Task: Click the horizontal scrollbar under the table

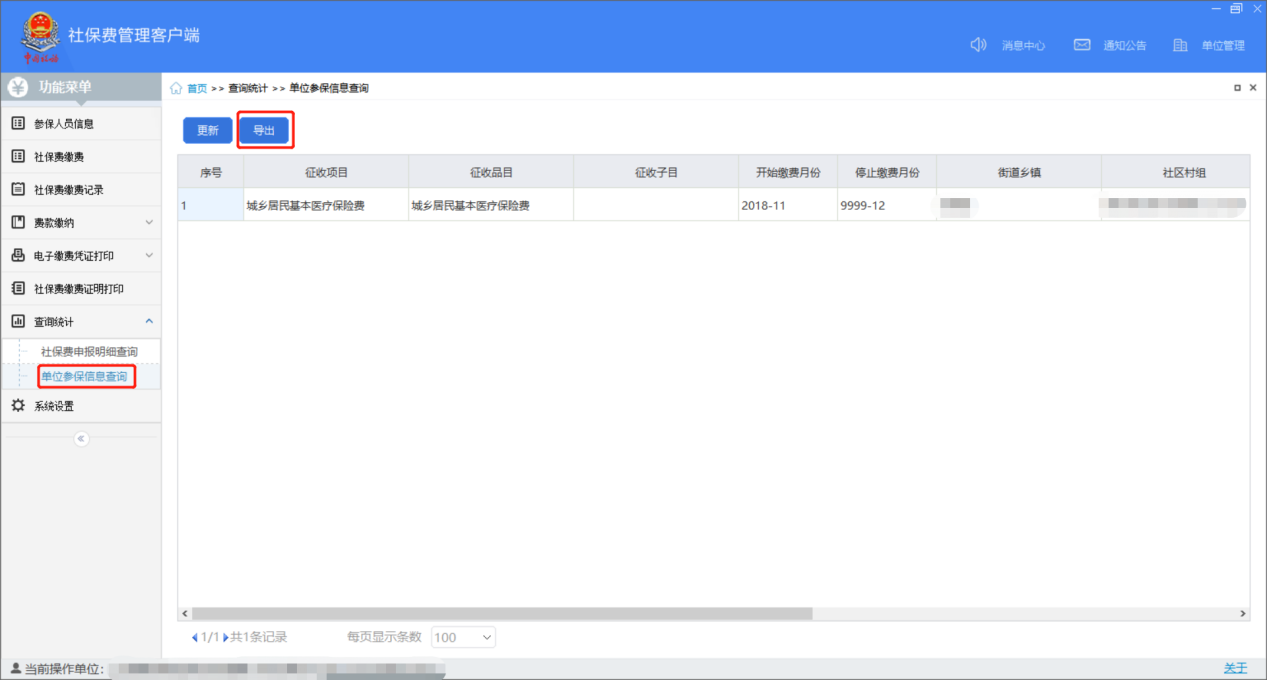Action: pyautogui.click(x=502, y=613)
